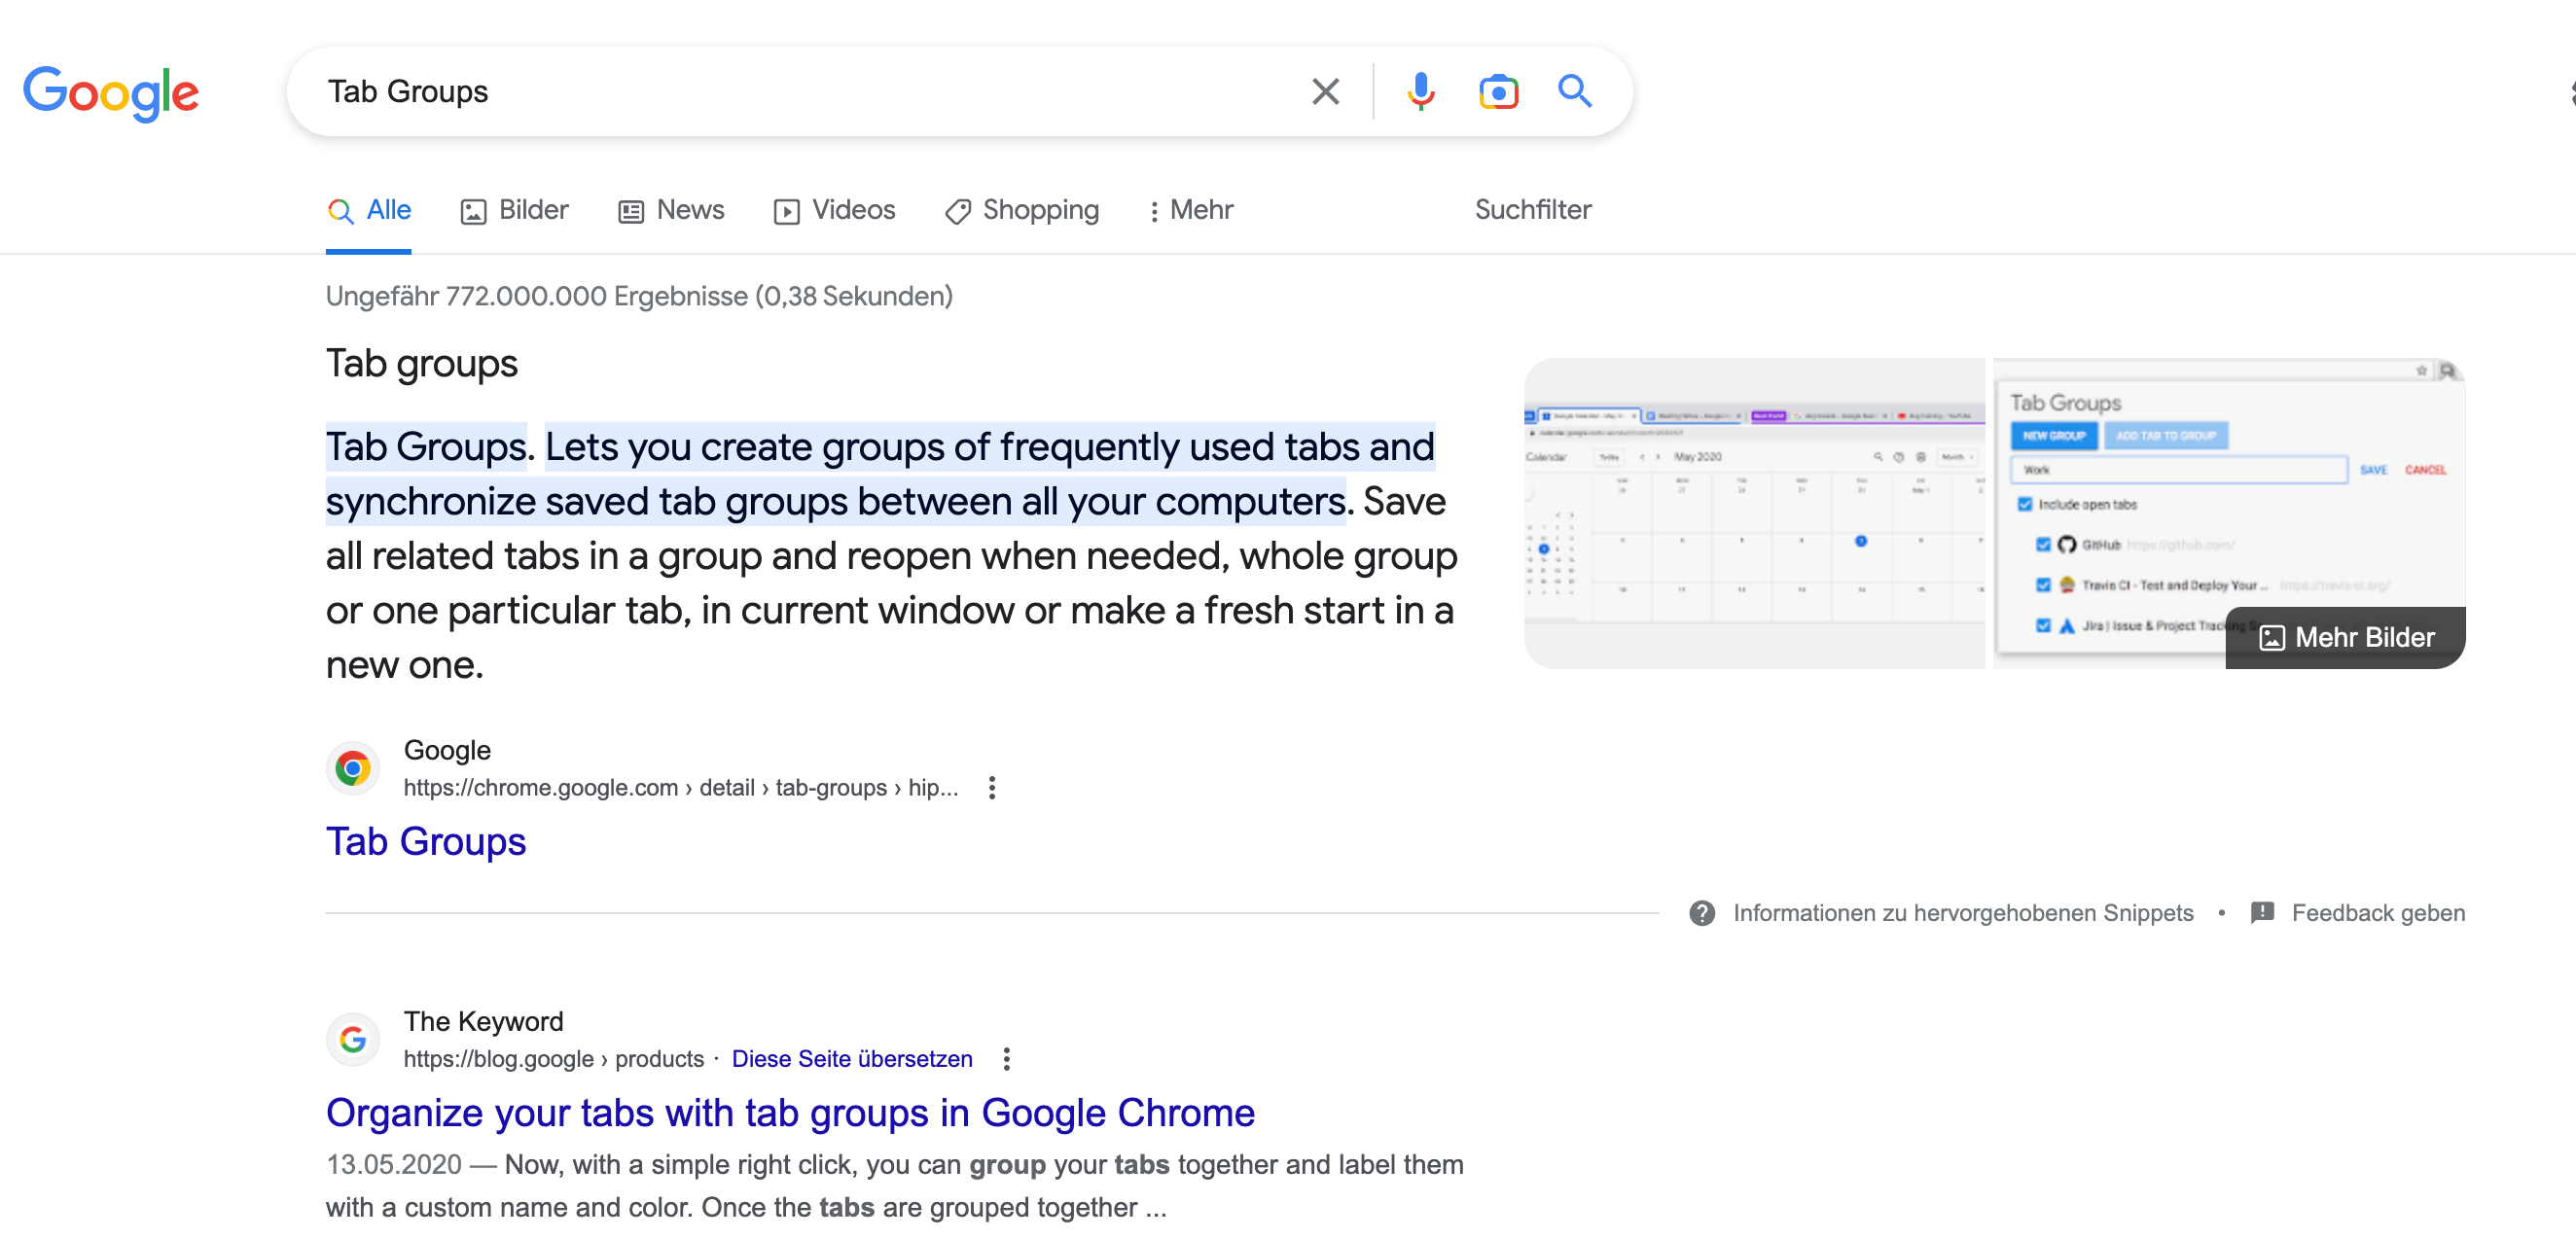Open help icon for hervorgehobene Snippets
2576x1239 pixels.
click(1702, 913)
